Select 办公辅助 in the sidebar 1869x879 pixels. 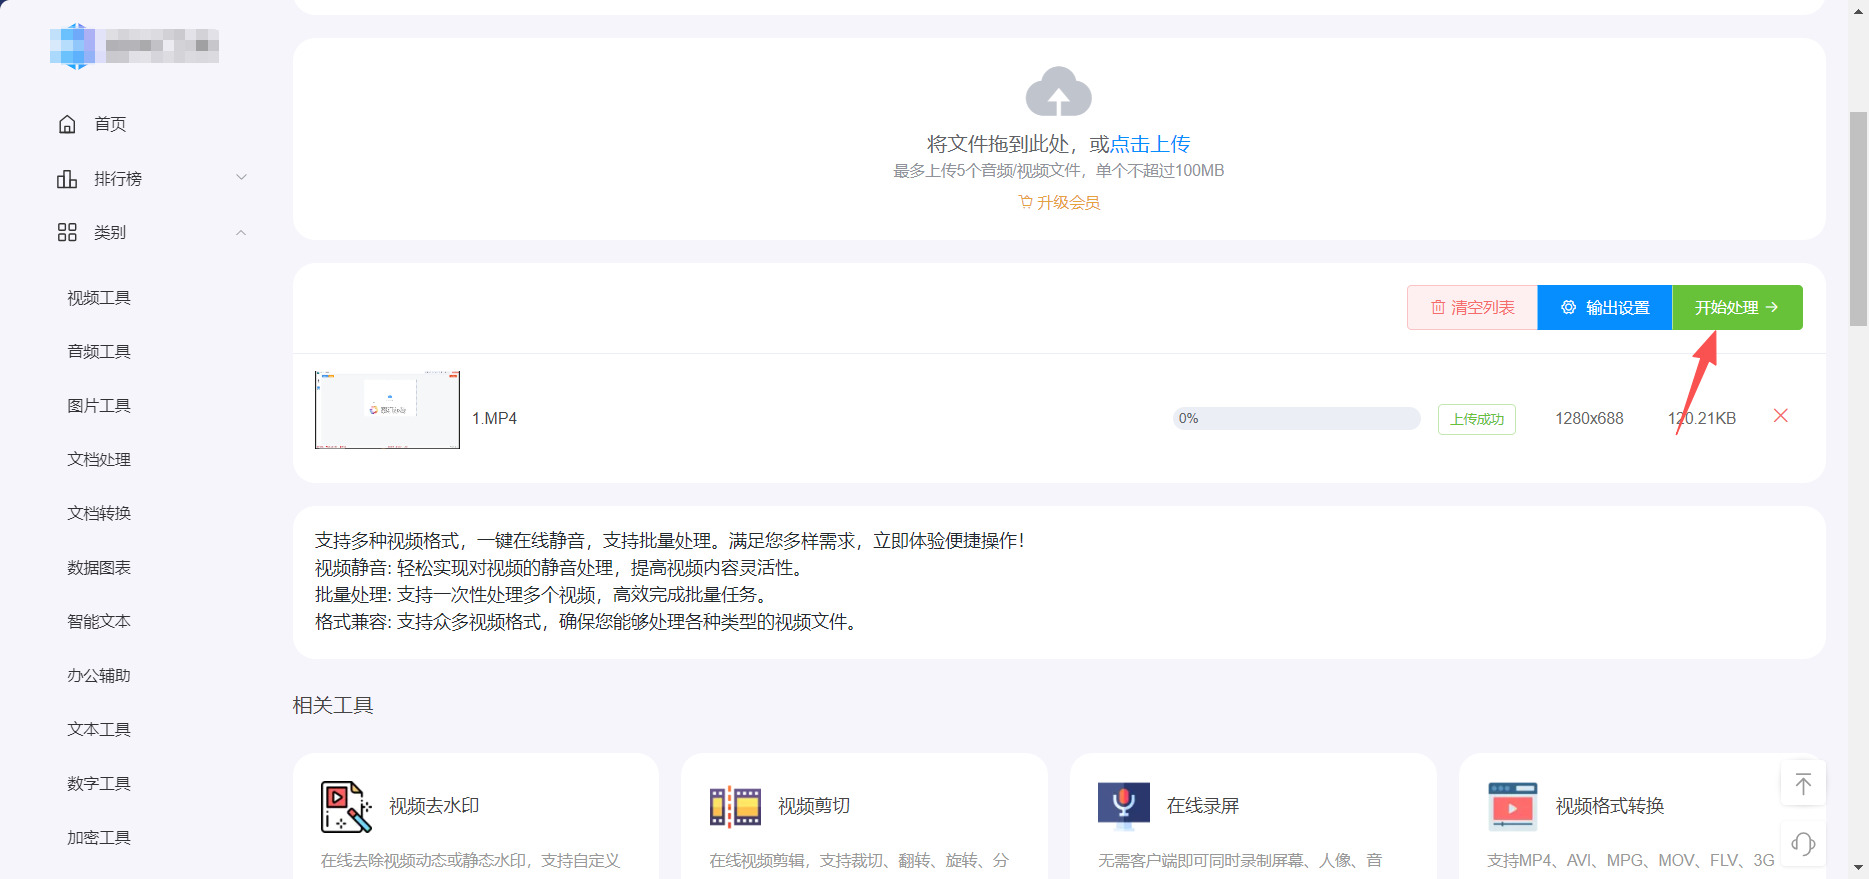coord(99,676)
